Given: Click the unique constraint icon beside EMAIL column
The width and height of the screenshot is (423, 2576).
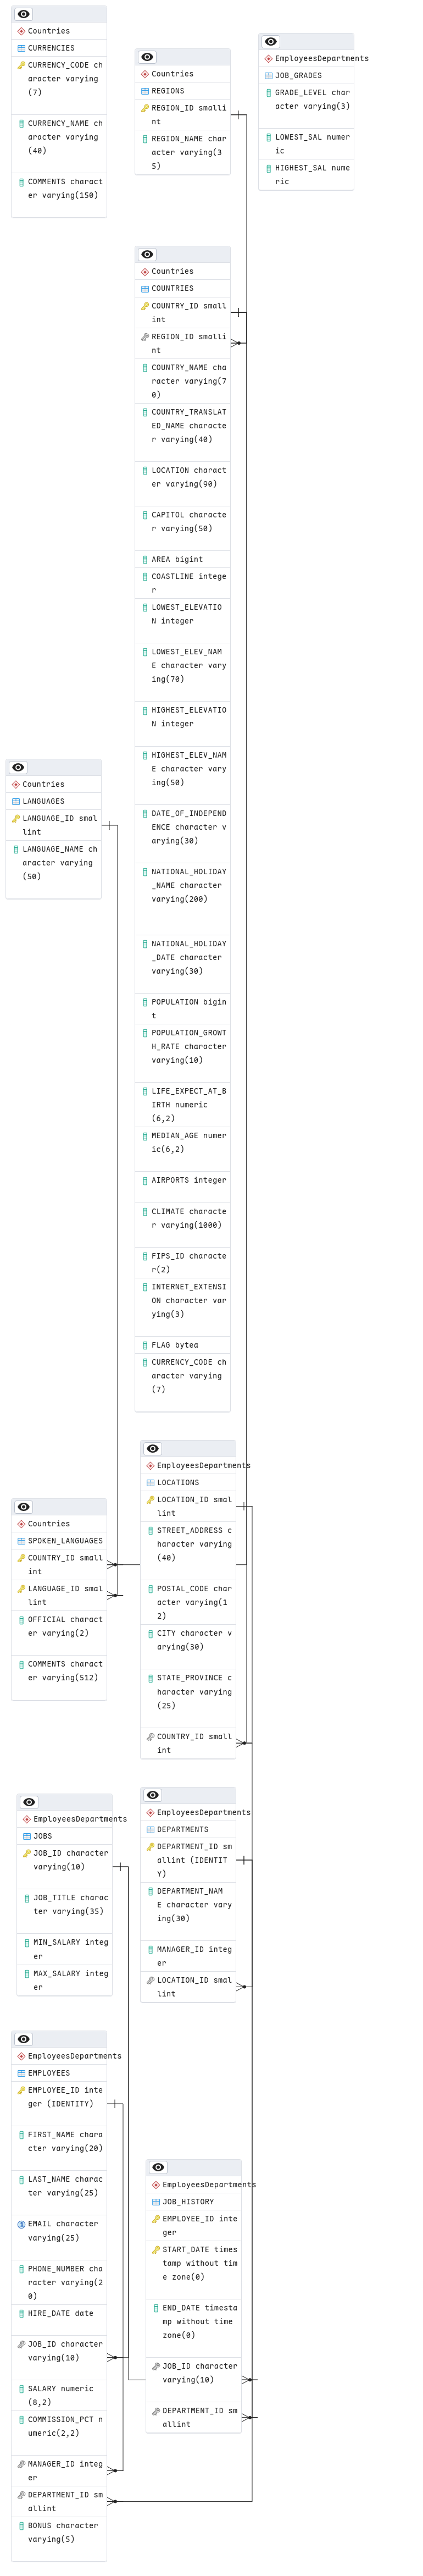Looking at the screenshot, I should click(21, 2224).
